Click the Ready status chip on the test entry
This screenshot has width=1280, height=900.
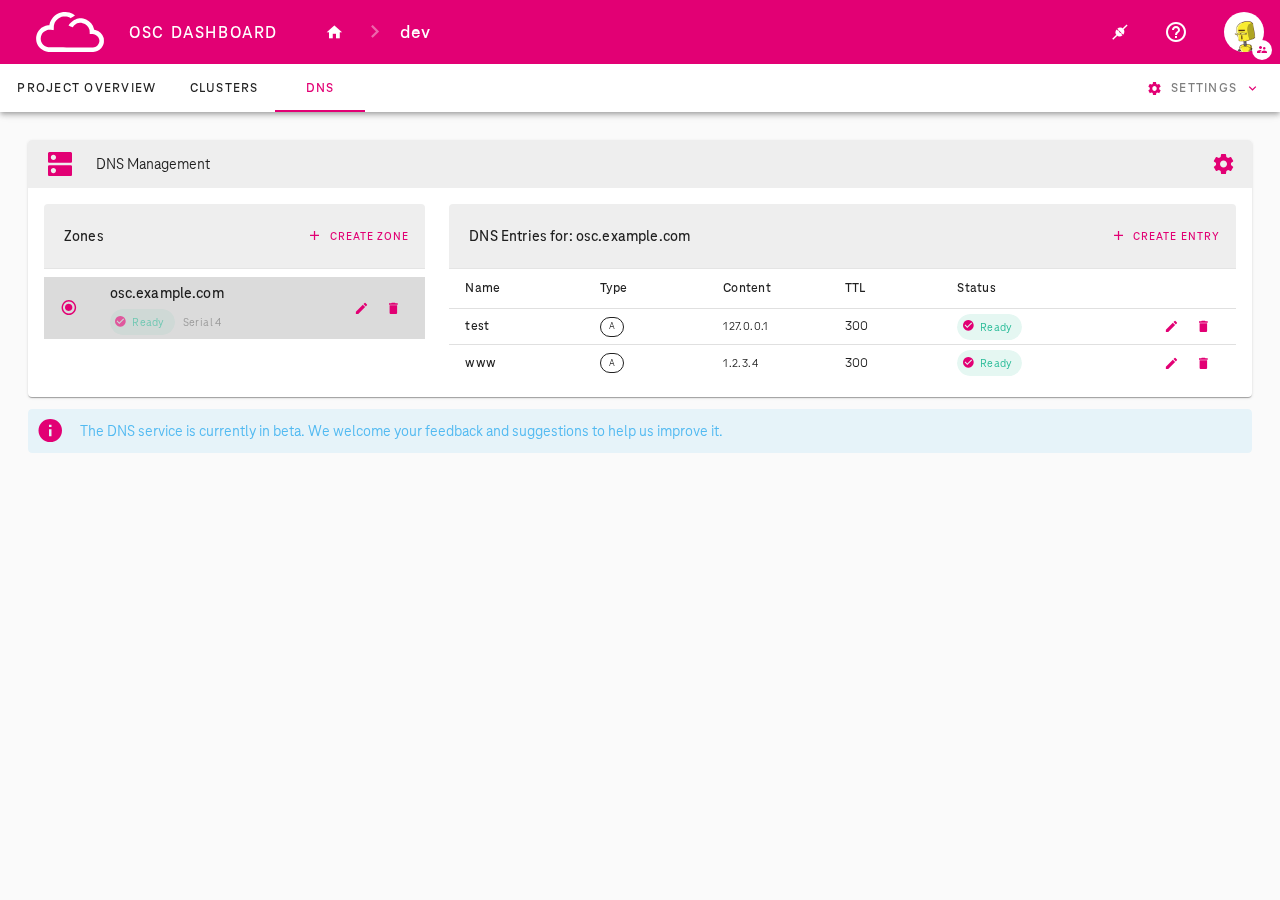[988, 326]
